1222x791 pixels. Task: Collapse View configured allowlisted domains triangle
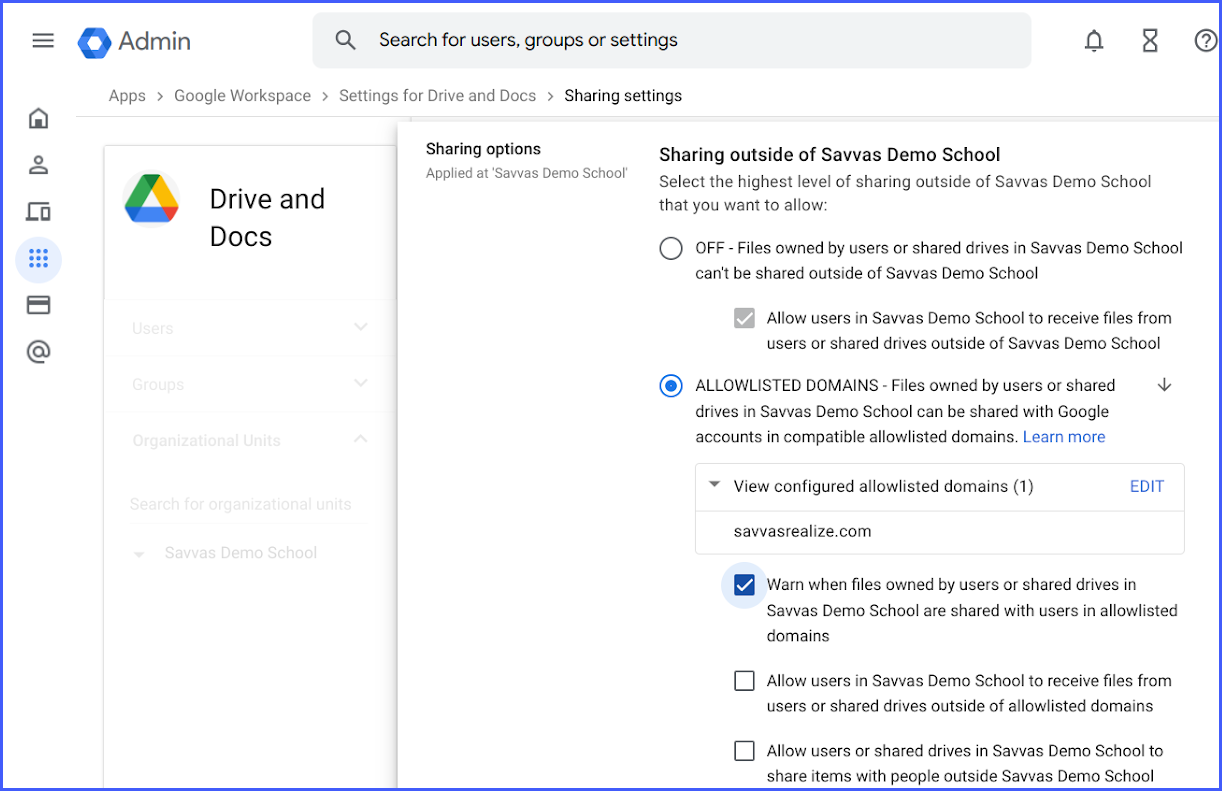point(714,485)
